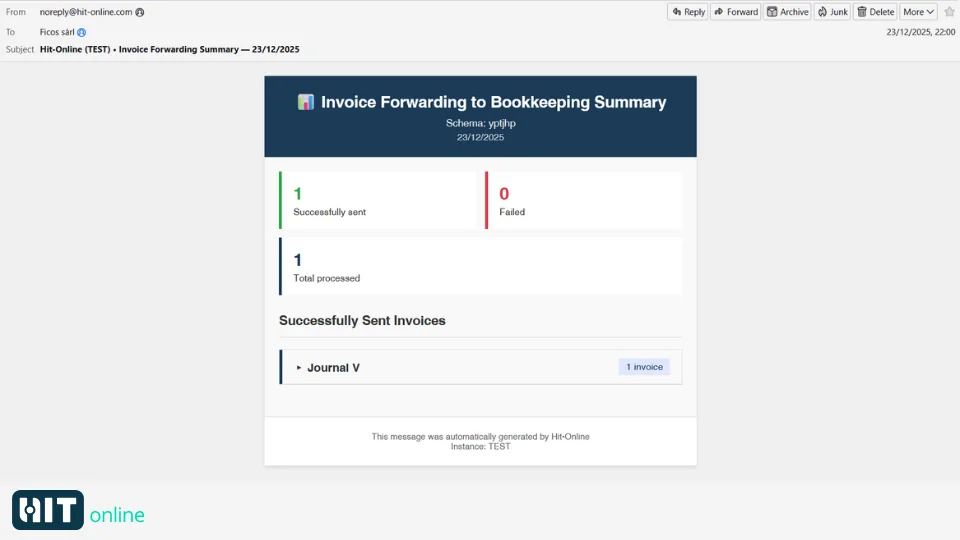Click the disclosure triangle before Journal V
This screenshot has height=540, width=960.
[x=298, y=368]
